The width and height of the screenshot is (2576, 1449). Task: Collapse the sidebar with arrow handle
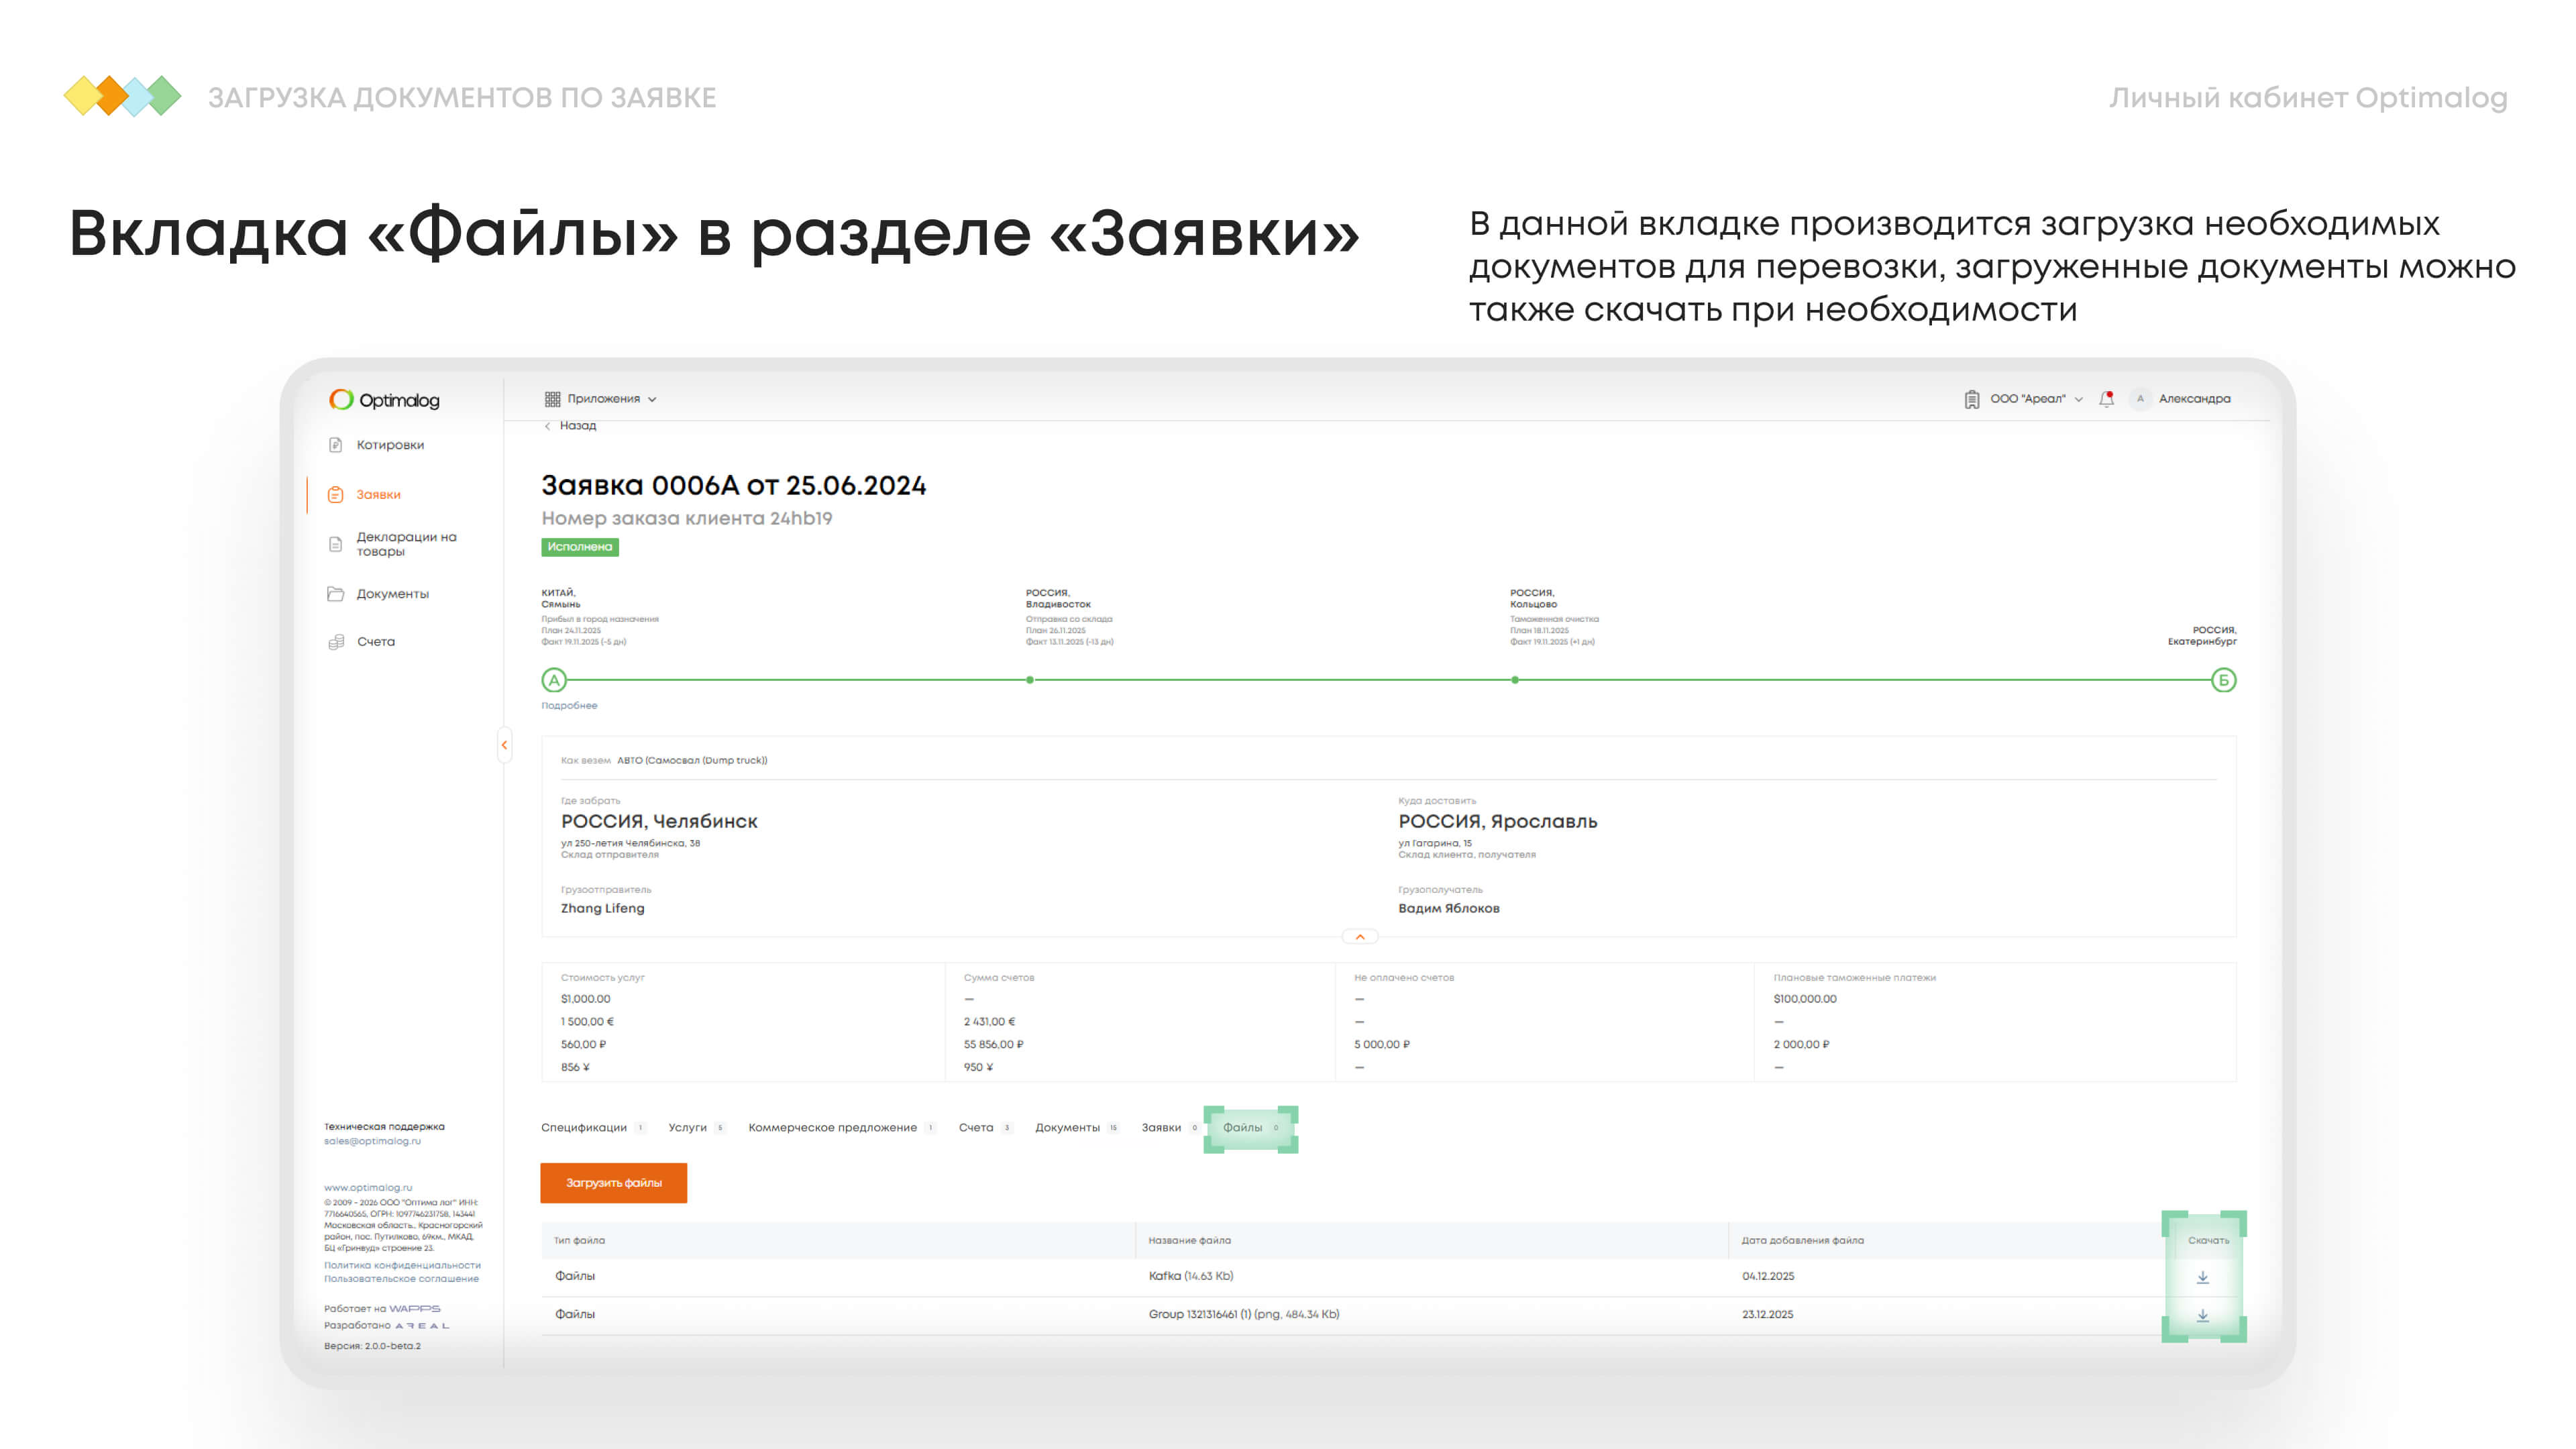pos(504,745)
